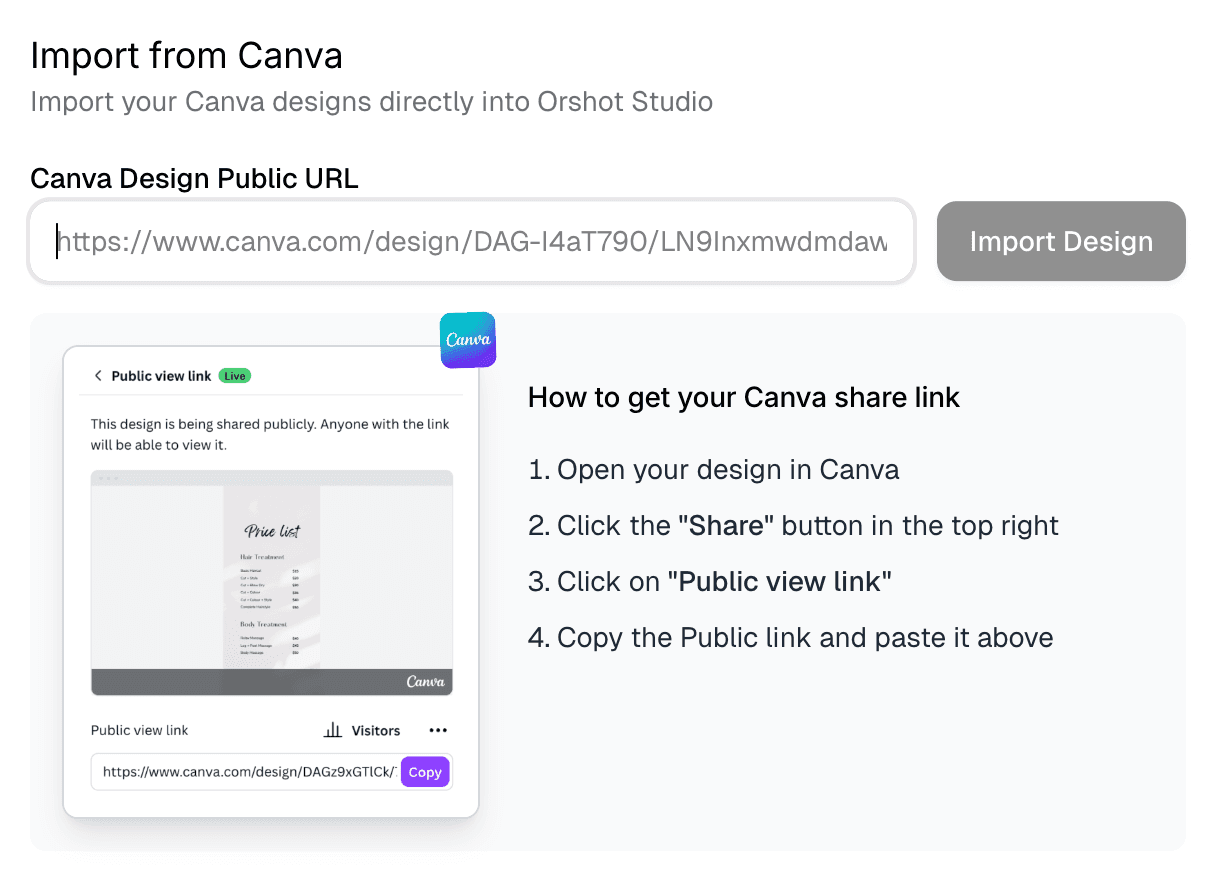Click the green Live badge
The image size is (1218, 874).
point(233,376)
